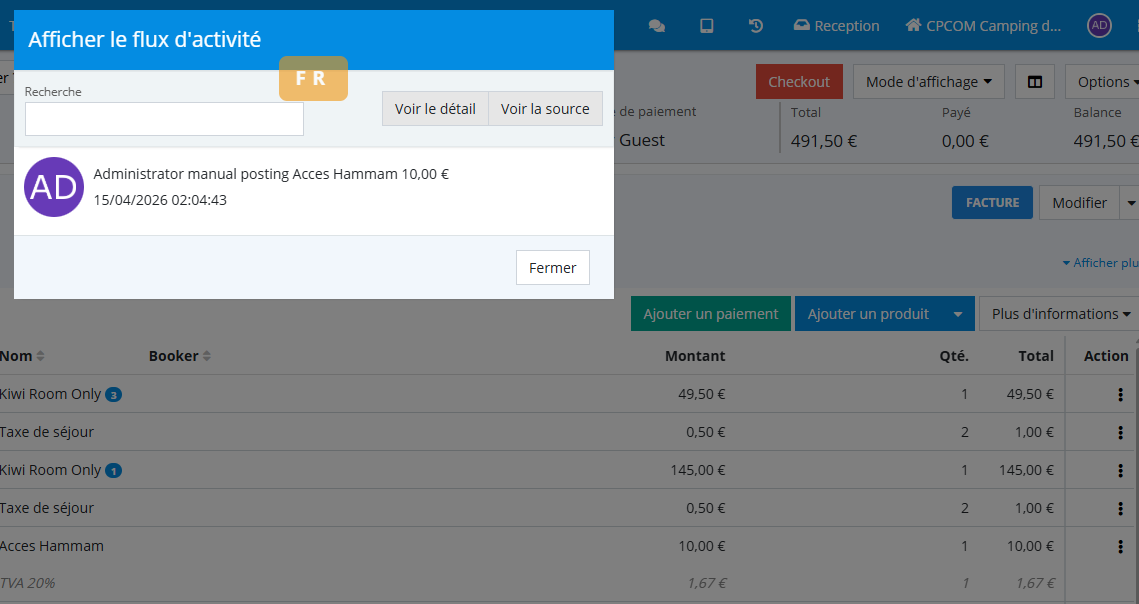1139x604 pixels.
Task: Click the AD user avatar in top bar
Action: point(1099,26)
